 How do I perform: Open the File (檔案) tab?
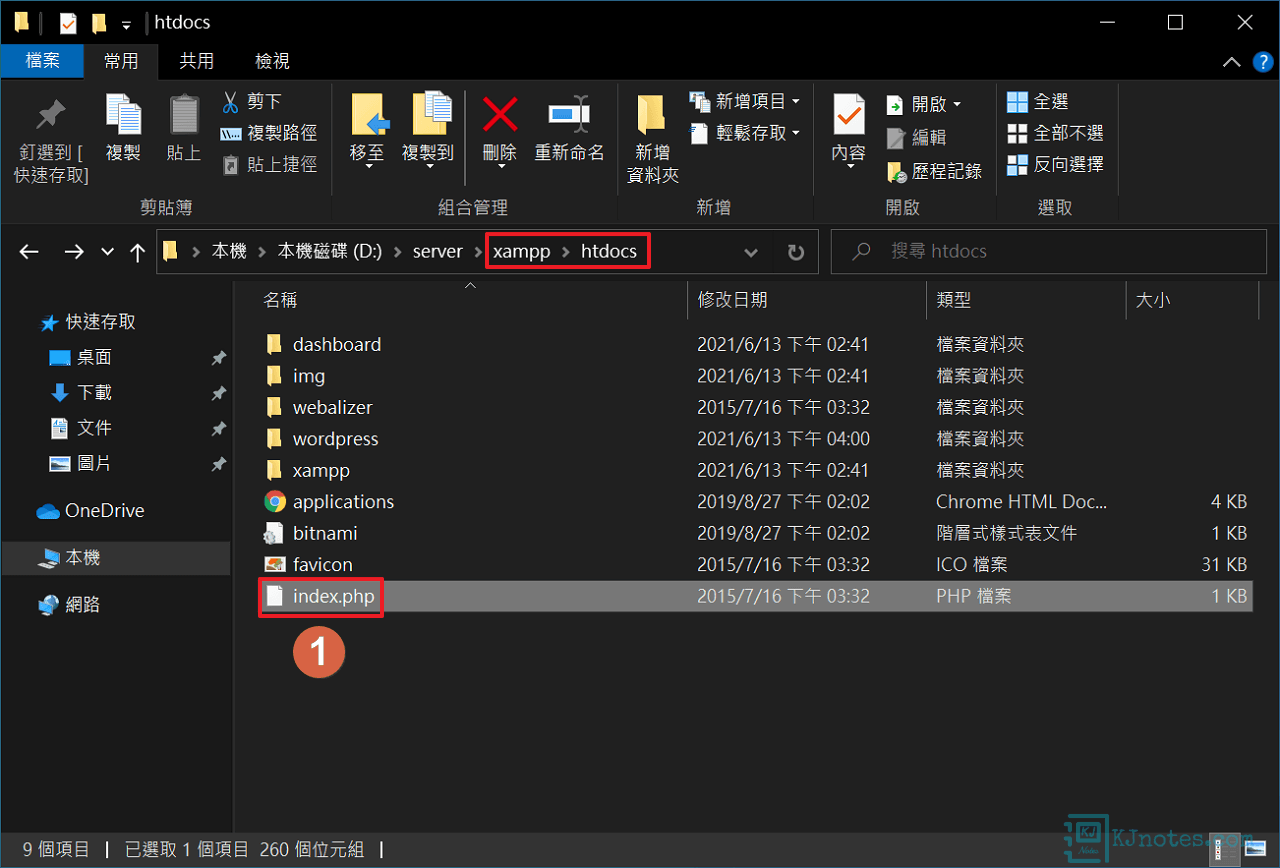pyautogui.click(x=42, y=61)
